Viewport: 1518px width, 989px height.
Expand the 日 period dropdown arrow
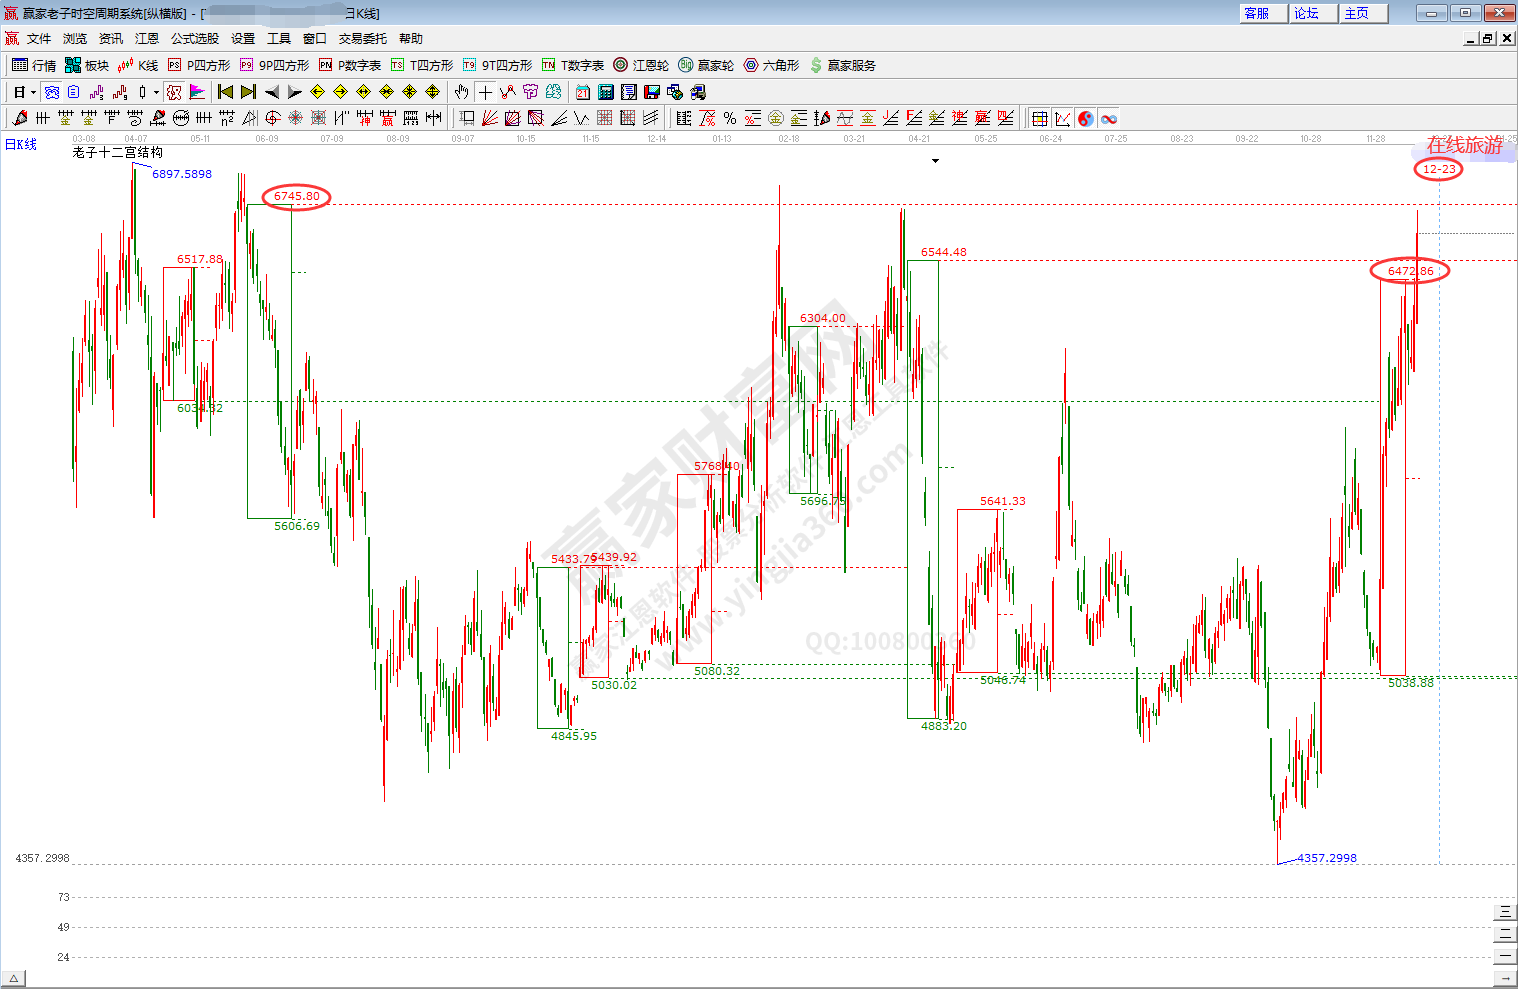(x=33, y=93)
